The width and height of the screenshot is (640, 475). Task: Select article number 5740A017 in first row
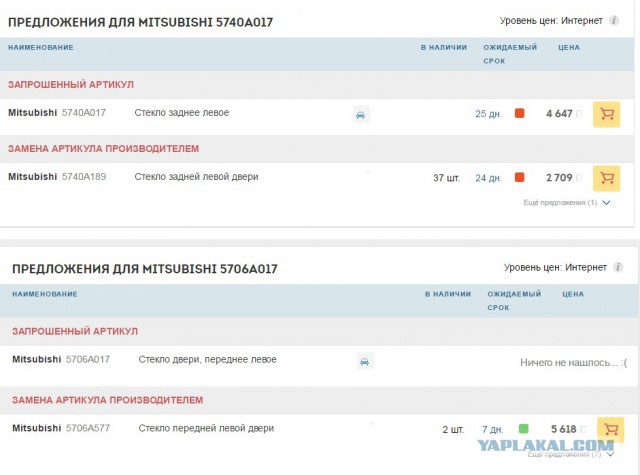(84, 113)
